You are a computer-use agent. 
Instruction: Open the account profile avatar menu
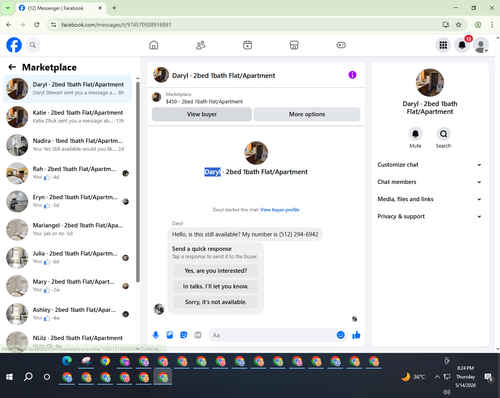[481, 45]
